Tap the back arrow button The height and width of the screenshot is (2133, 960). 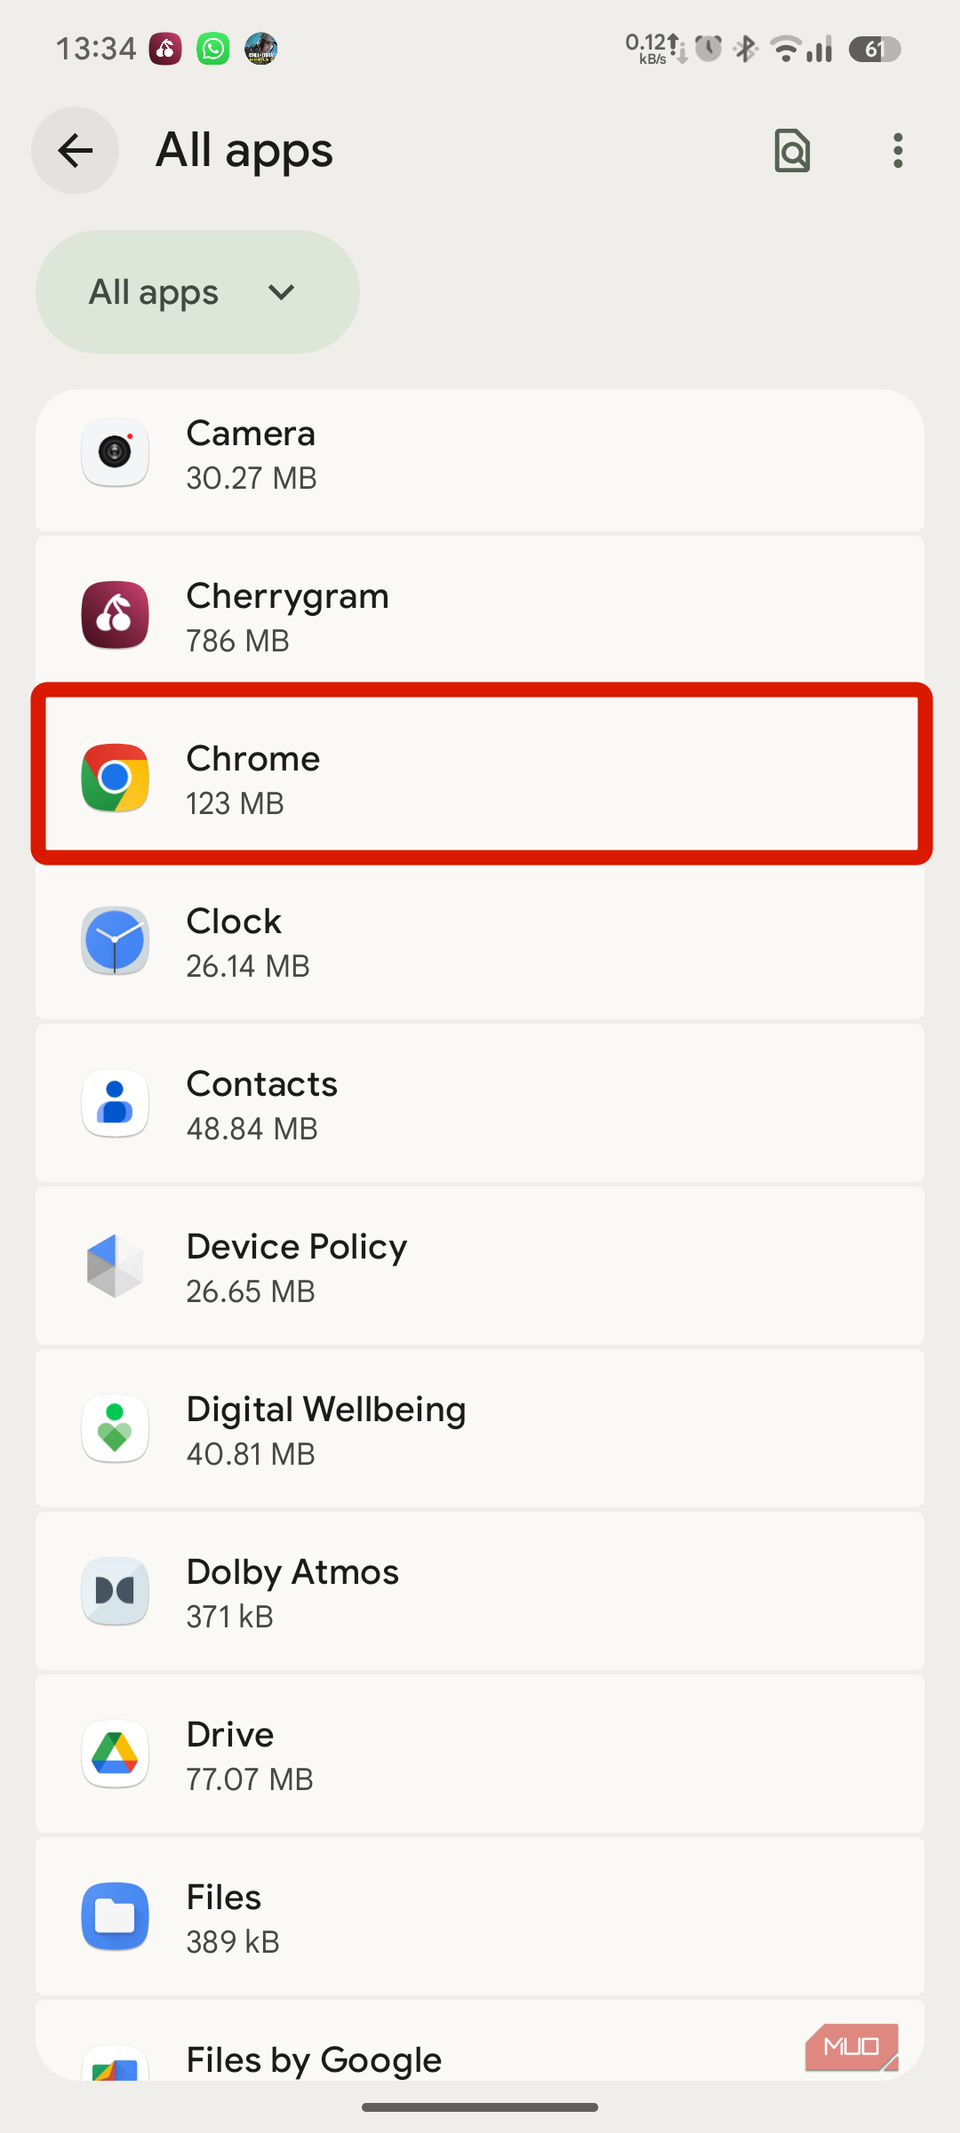75,150
